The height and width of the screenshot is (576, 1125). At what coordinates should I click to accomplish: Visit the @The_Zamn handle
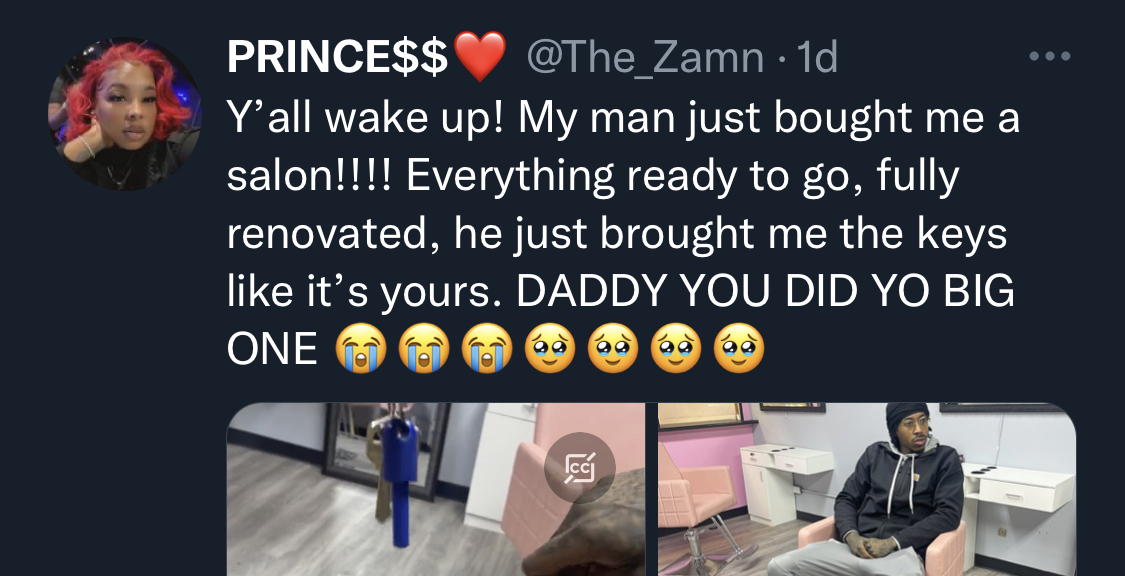645,57
